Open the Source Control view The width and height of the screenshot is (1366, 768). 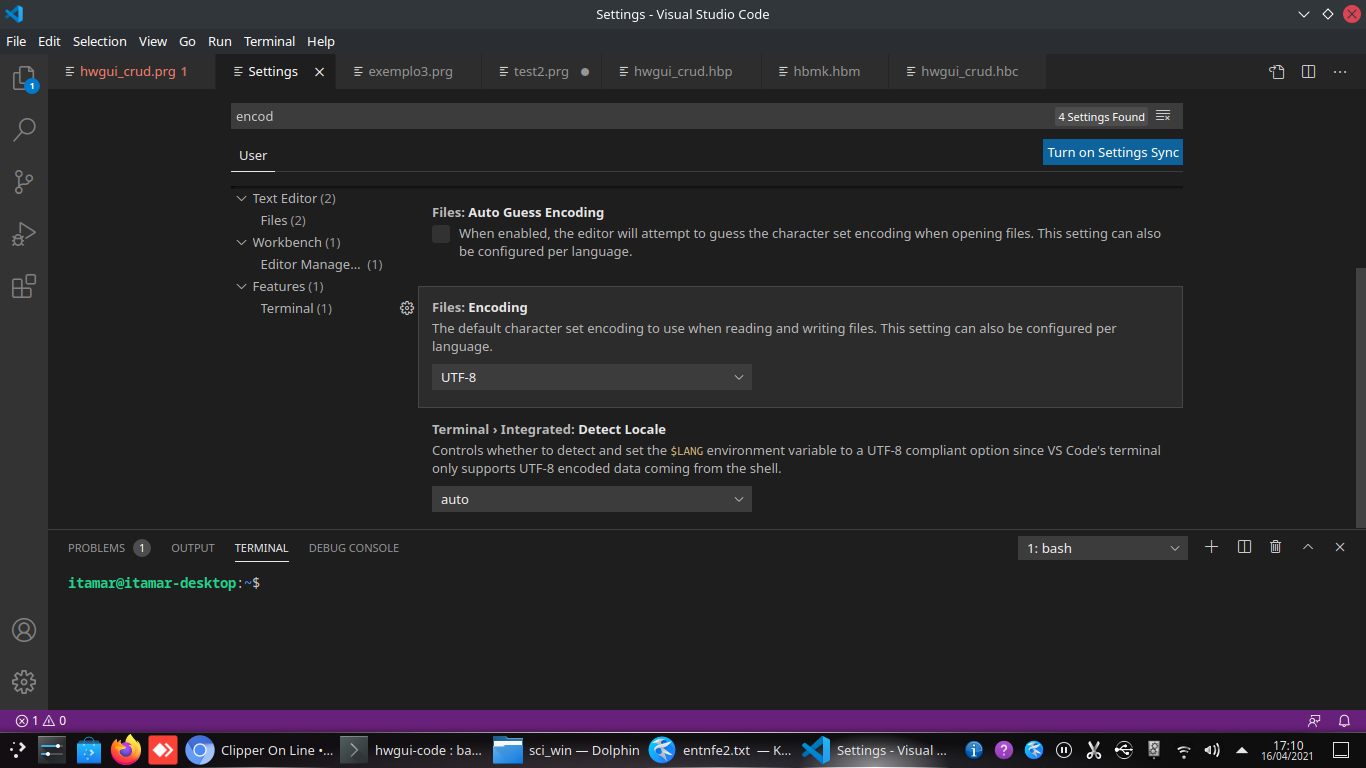(x=24, y=182)
